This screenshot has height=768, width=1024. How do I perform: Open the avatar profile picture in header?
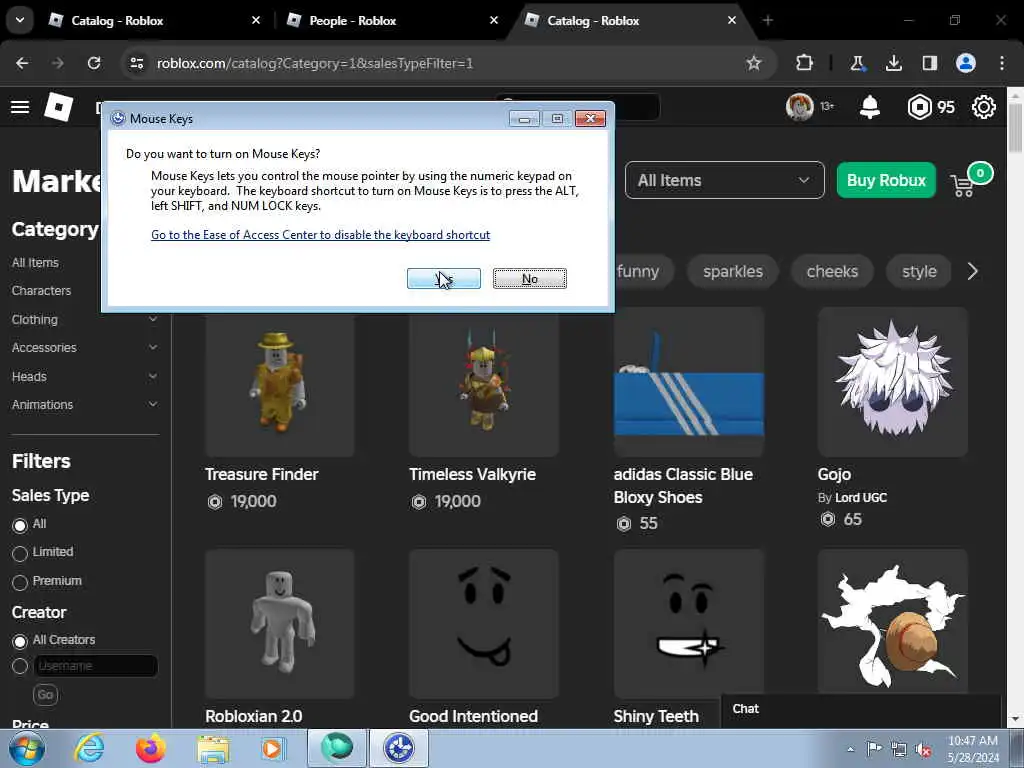[799, 106]
